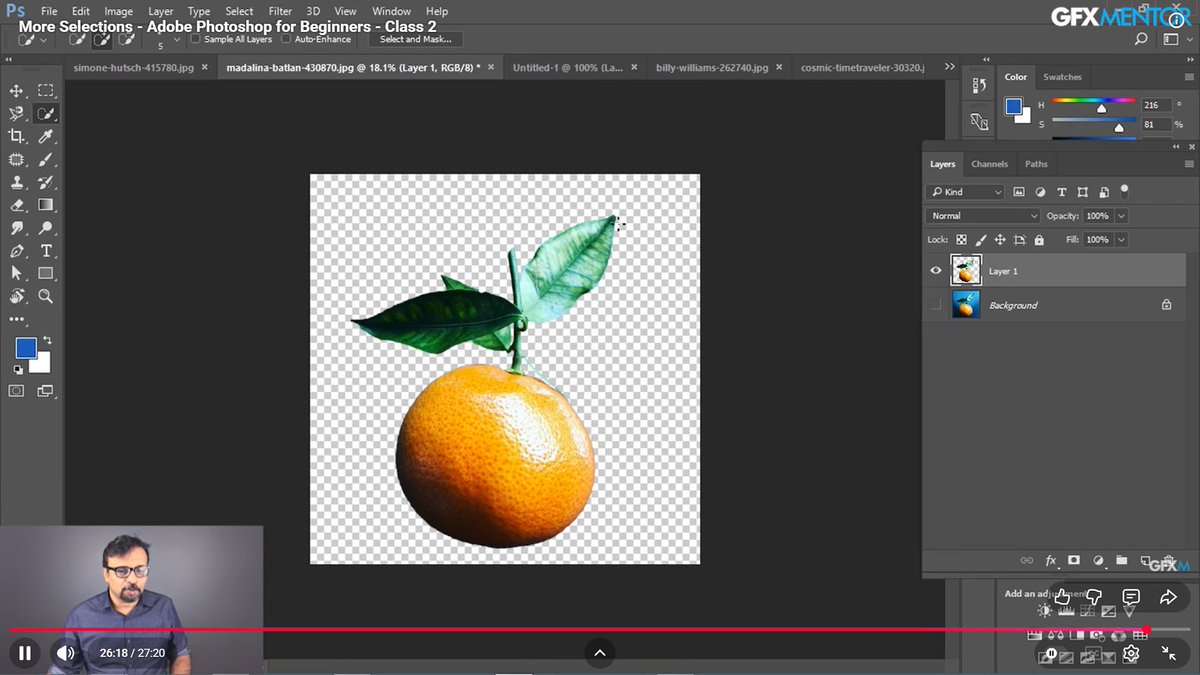The height and width of the screenshot is (675, 1200).
Task: Pause the video playback
Action: 25,653
